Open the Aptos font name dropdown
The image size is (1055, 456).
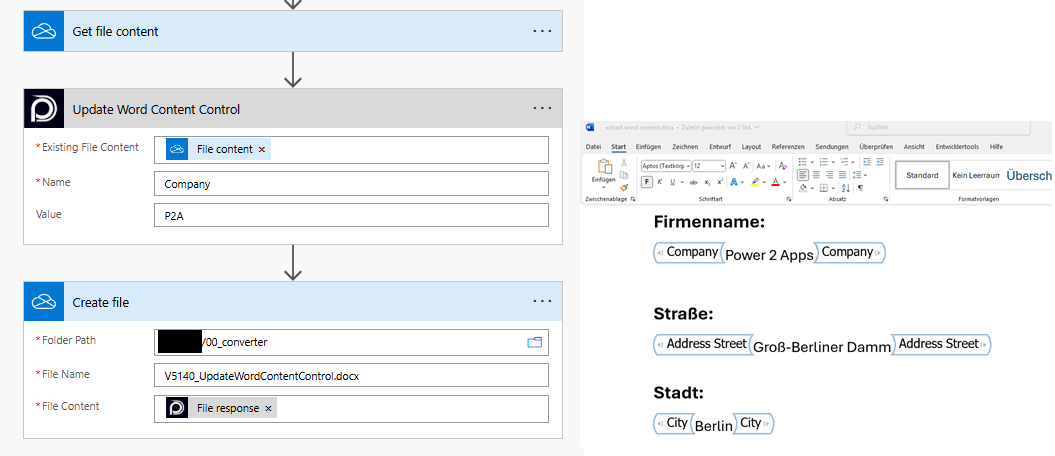pos(665,165)
